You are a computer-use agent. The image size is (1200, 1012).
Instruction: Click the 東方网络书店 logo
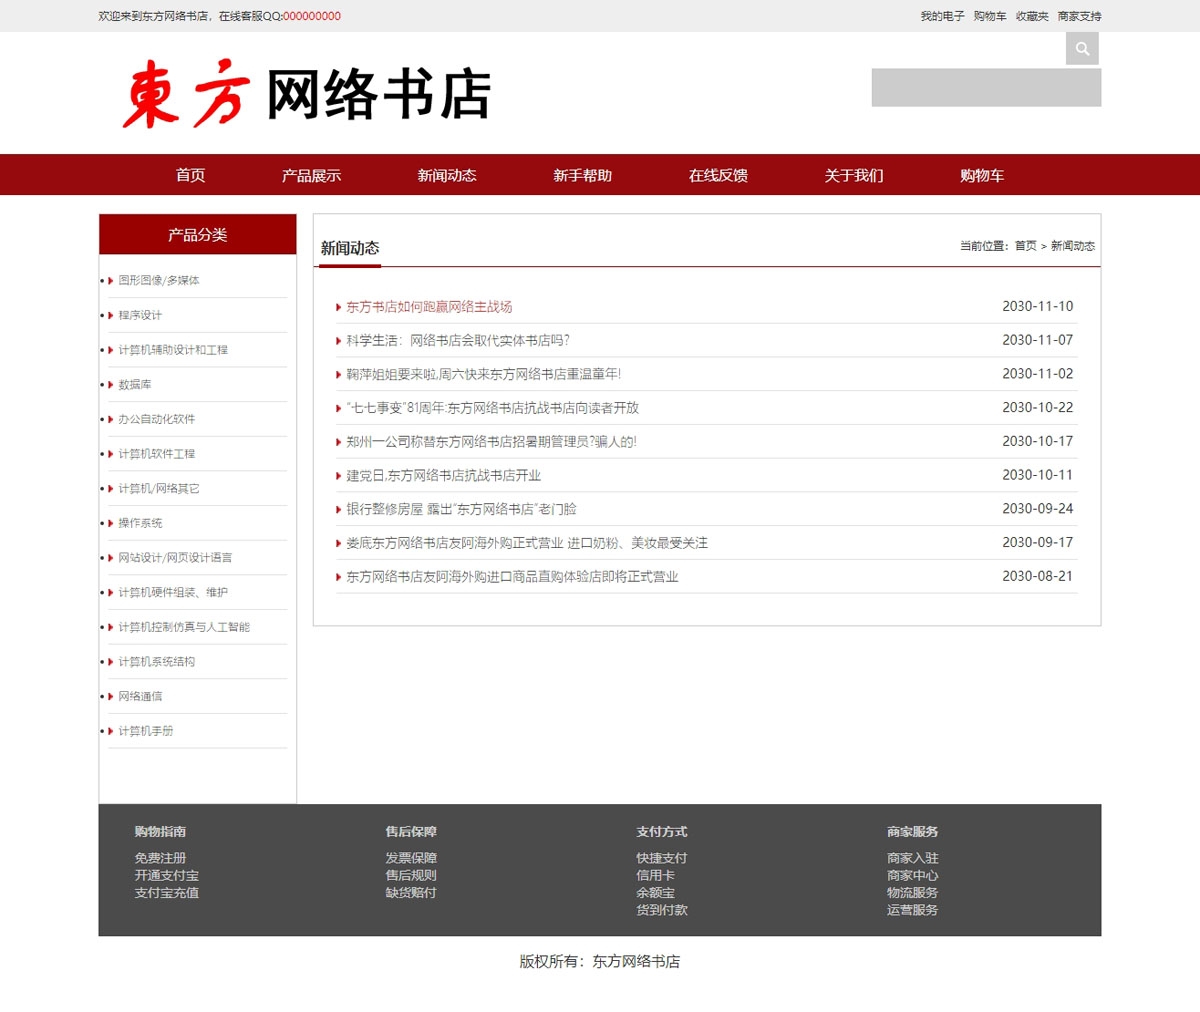[x=306, y=94]
